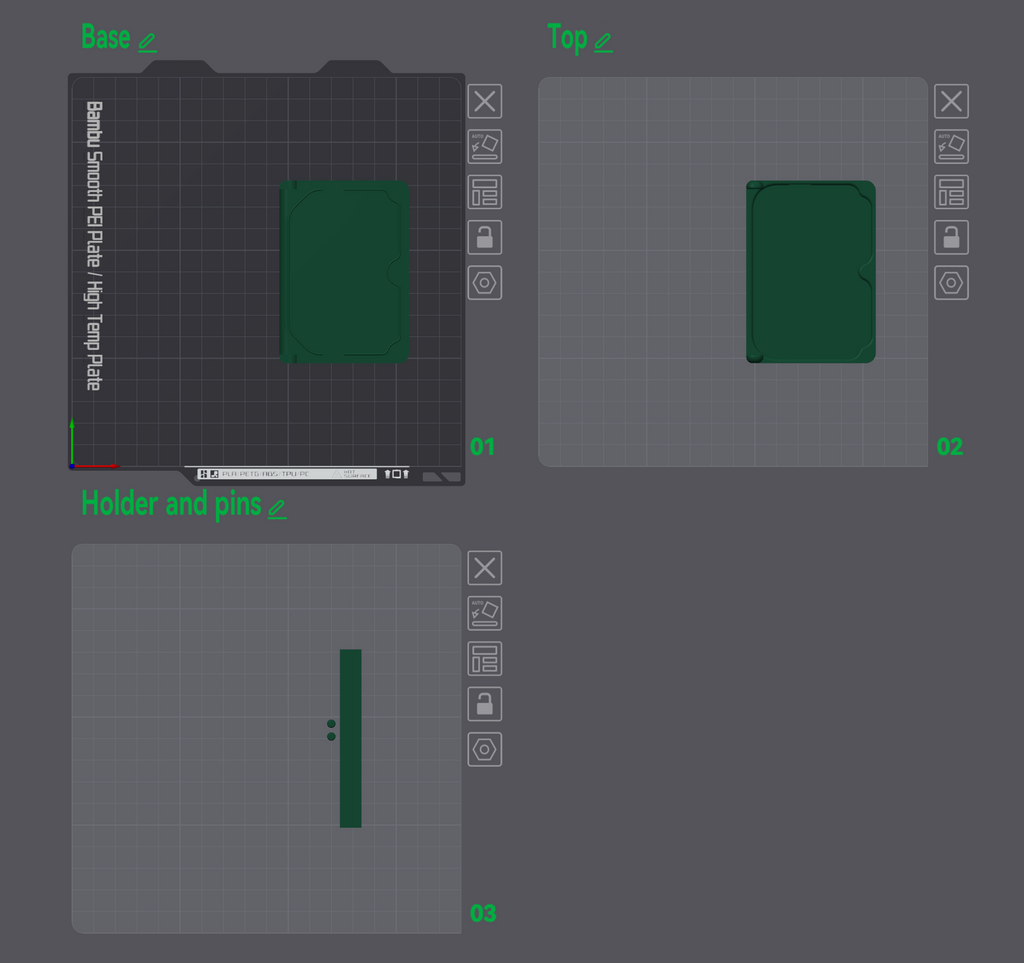Select the tall holder model on plate 03
The image size is (1024, 963).
click(x=351, y=738)
